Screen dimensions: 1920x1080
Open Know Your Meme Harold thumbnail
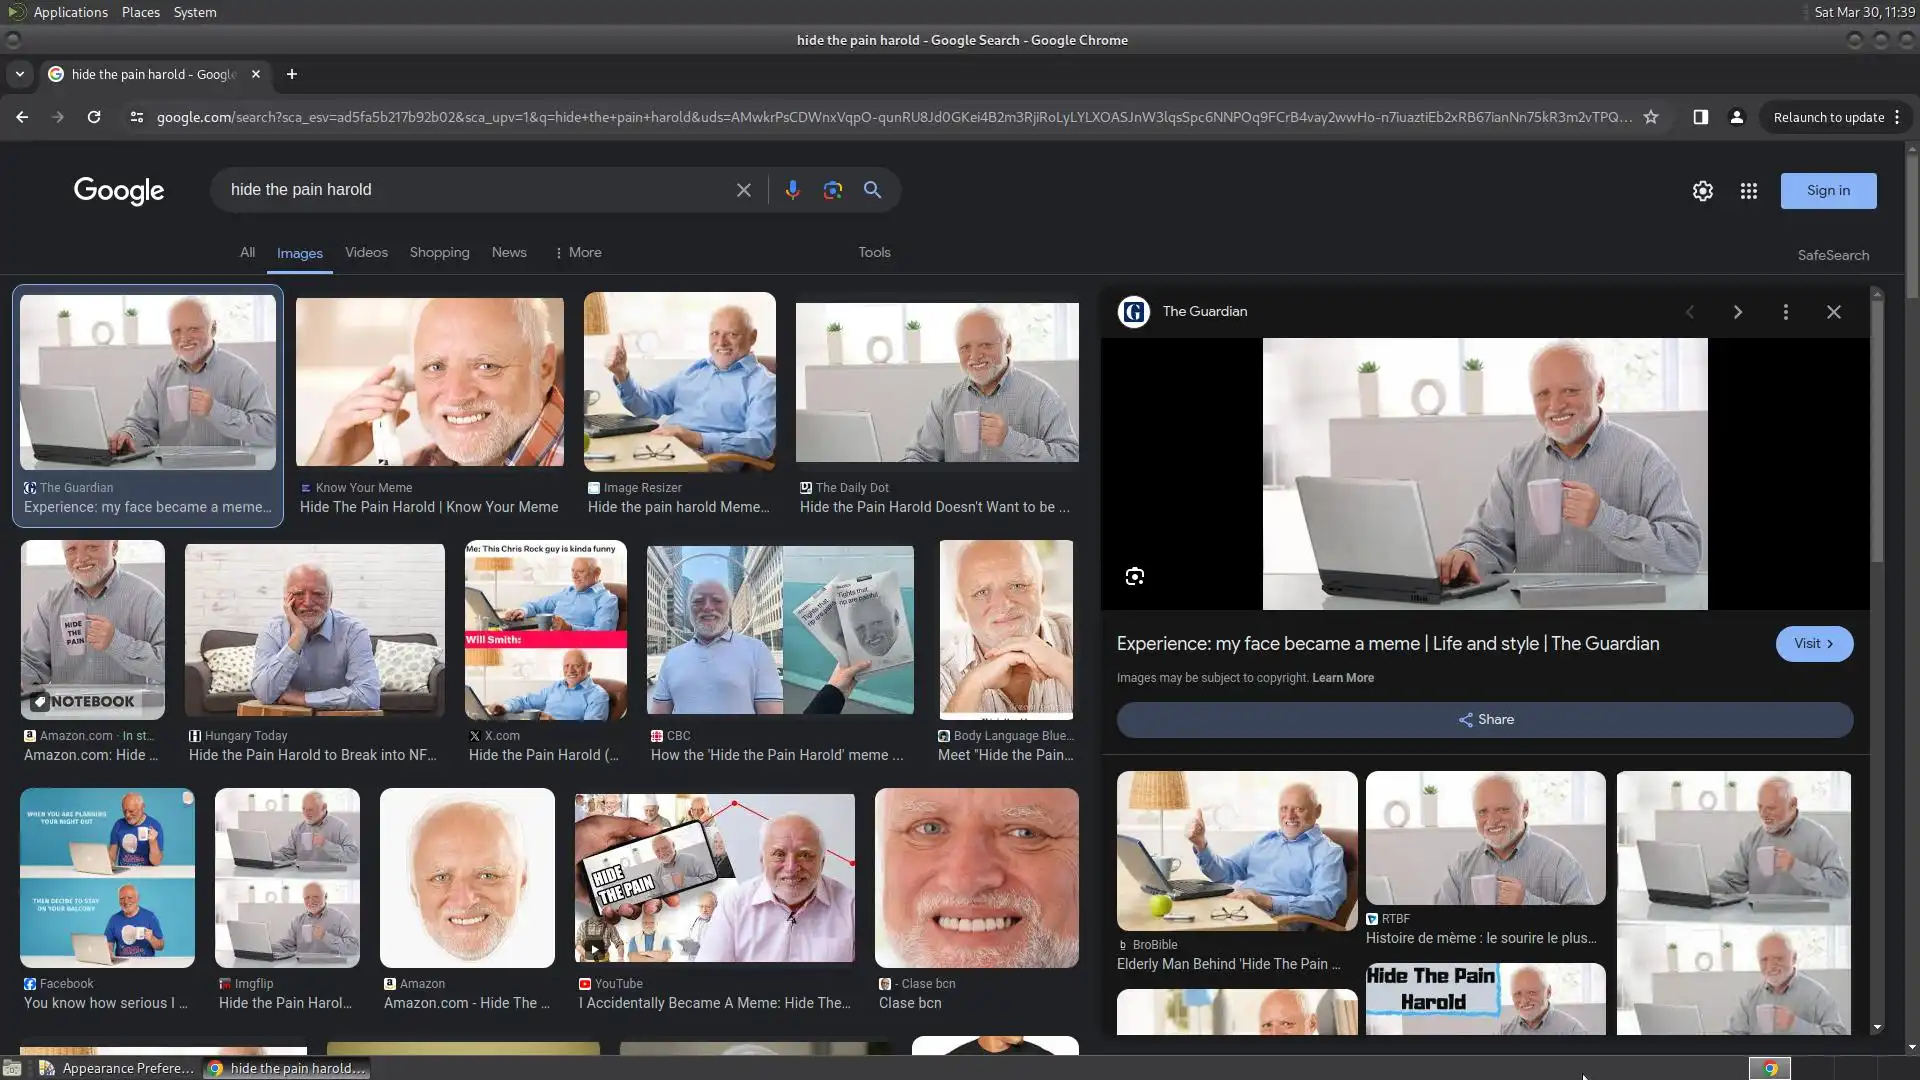pos(429,382)
